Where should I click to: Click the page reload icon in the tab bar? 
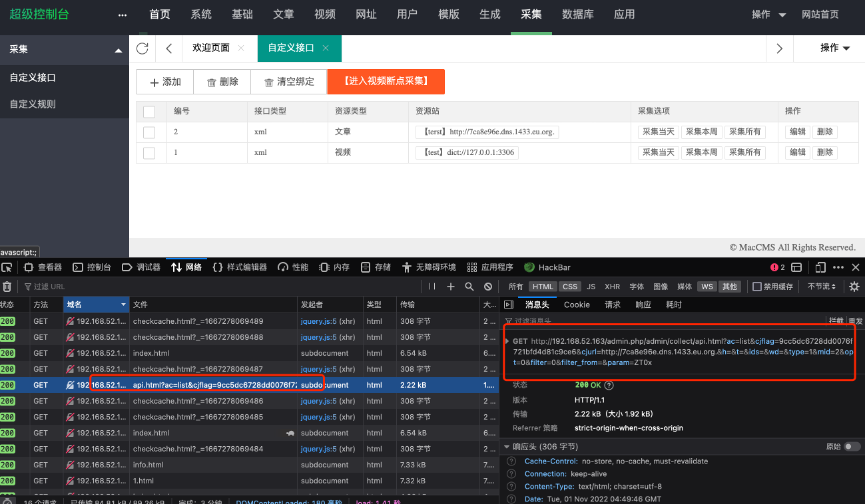(x=142, y=49)
